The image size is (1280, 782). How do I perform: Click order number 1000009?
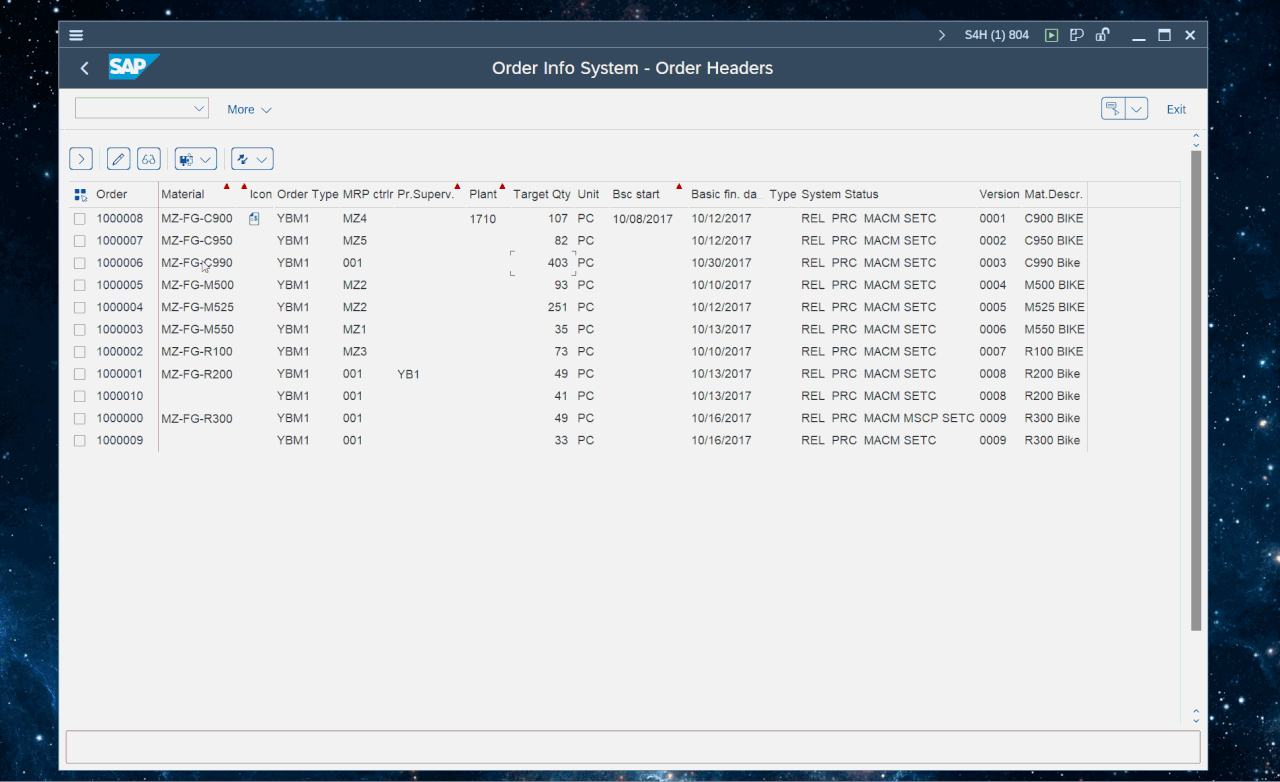(x=120, y=440)
